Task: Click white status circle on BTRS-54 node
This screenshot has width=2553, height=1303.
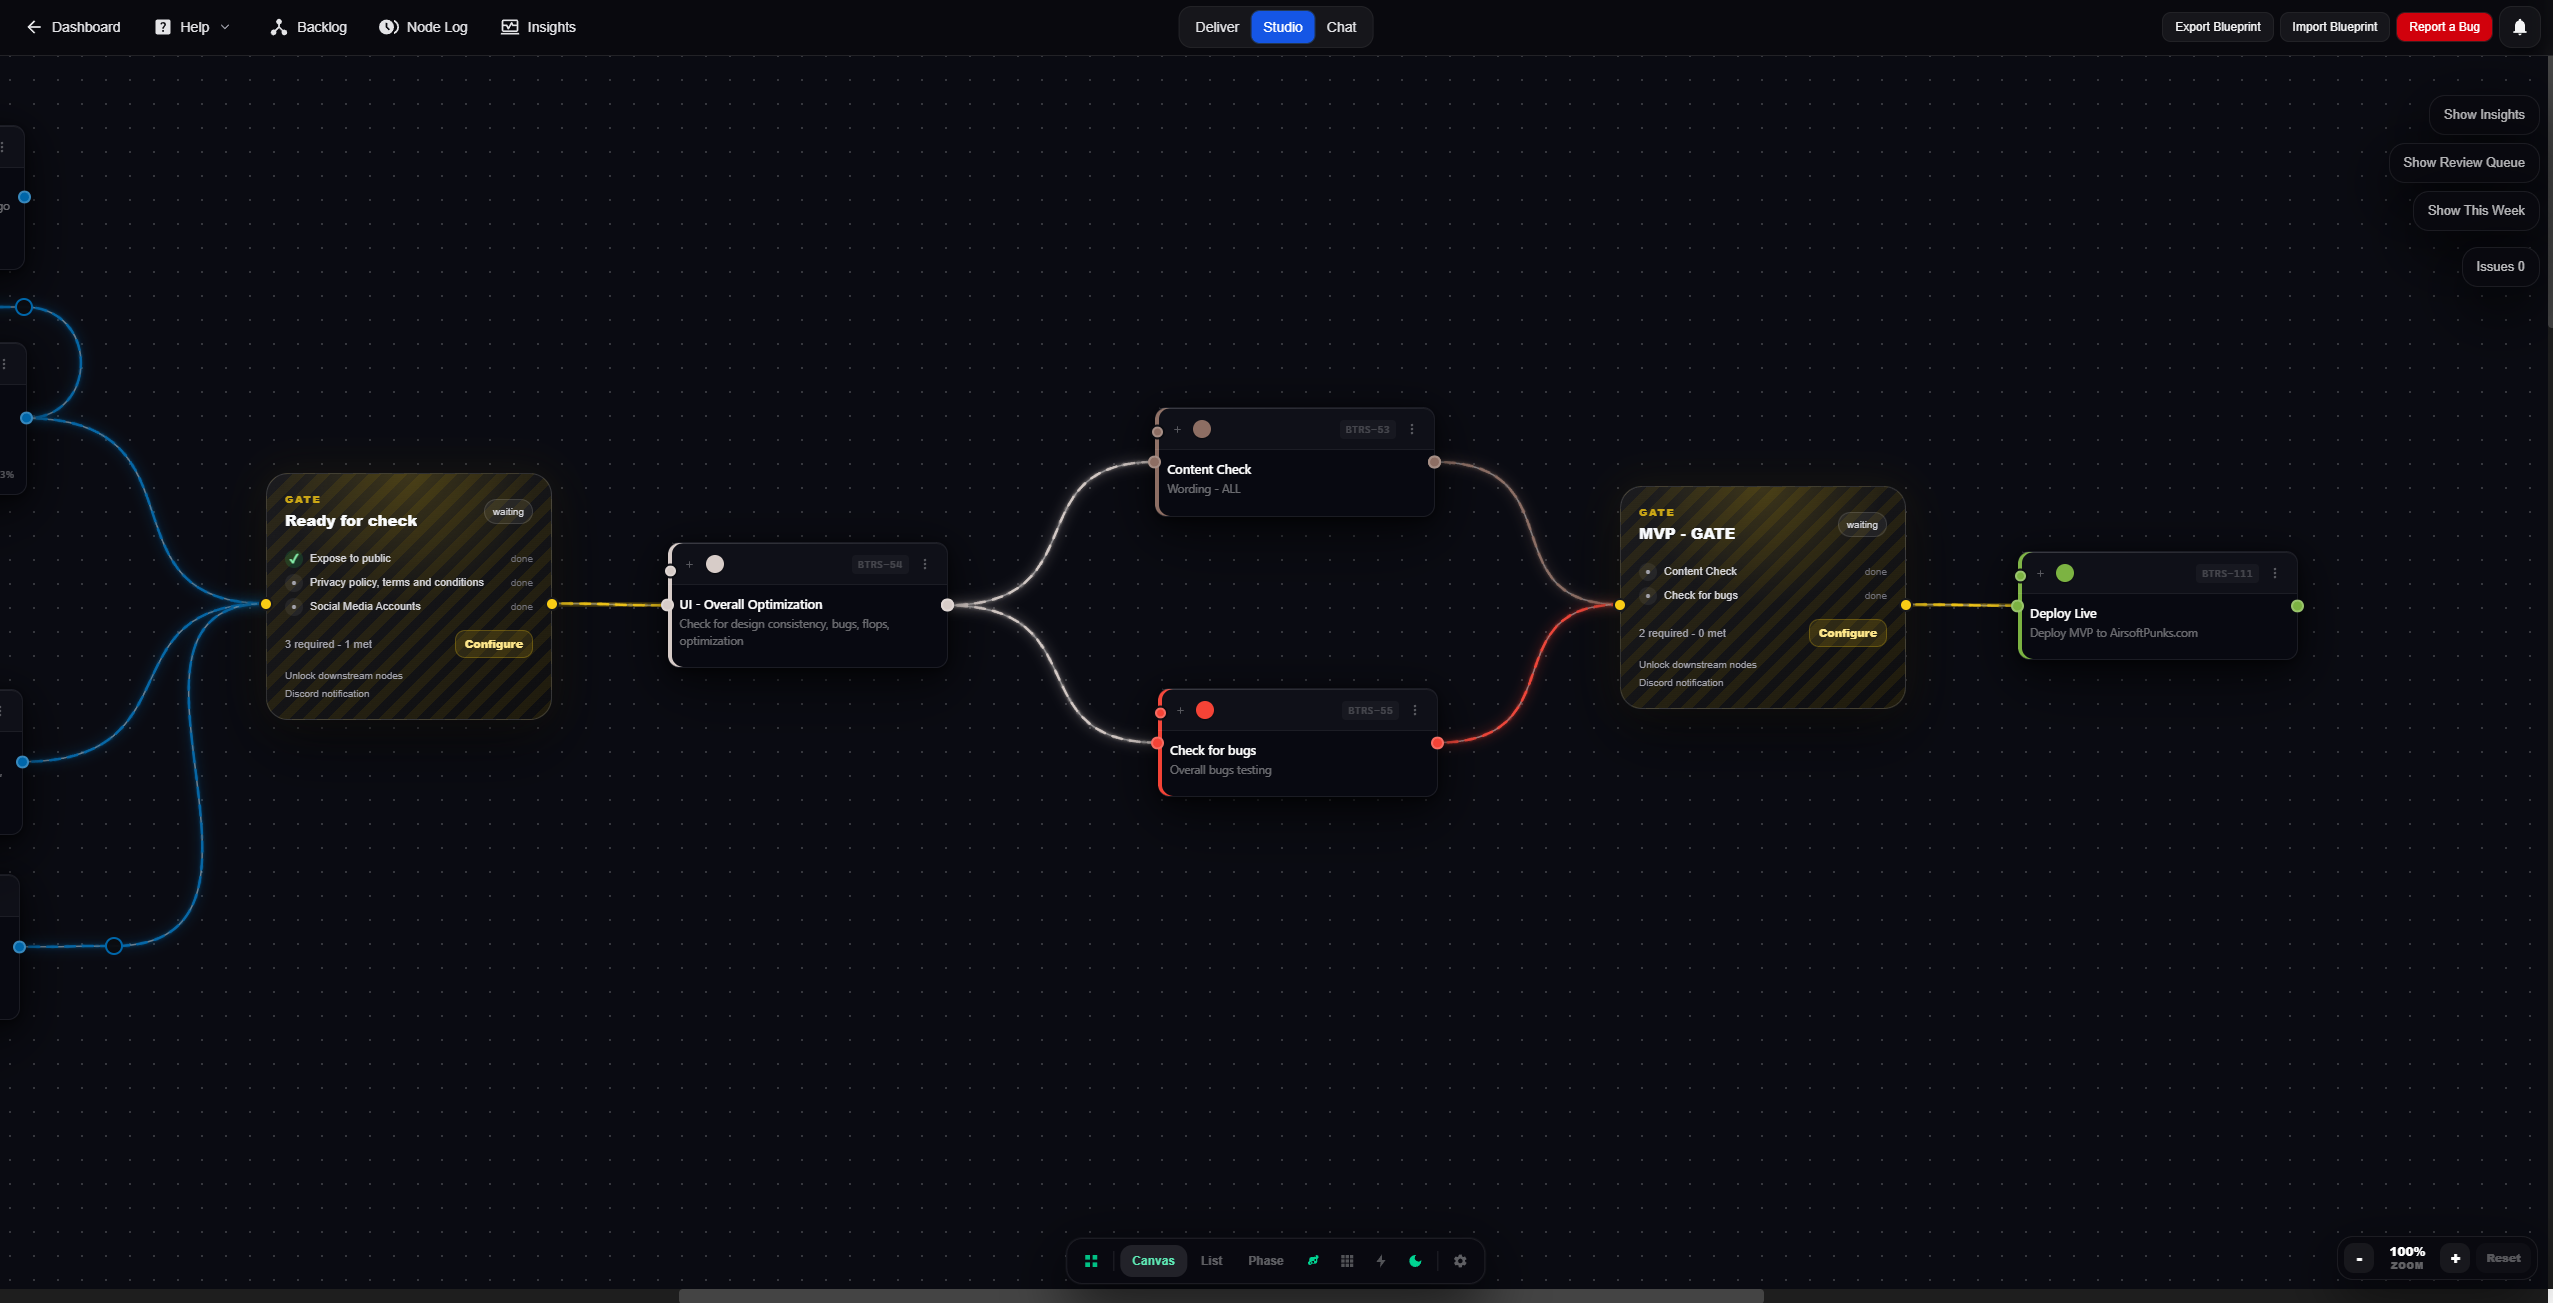Action: [x=715, y=564]
